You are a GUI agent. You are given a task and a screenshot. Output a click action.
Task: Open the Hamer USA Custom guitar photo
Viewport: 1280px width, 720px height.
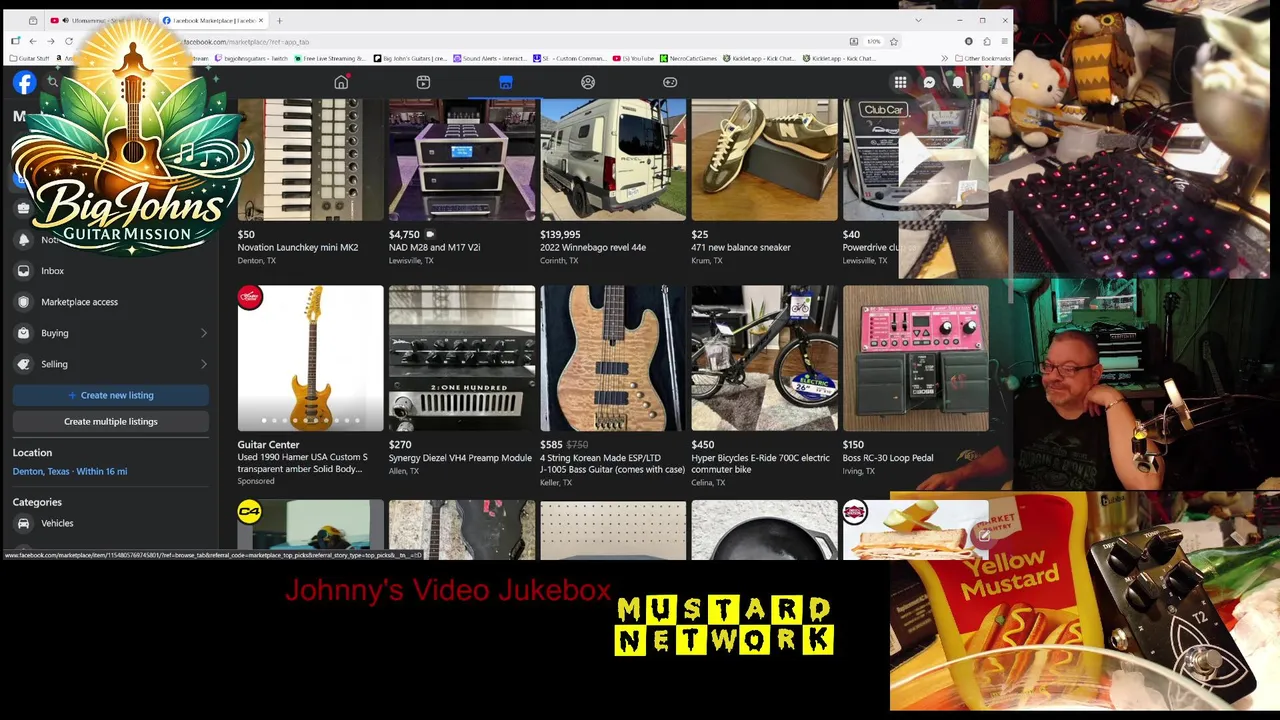tap(310, 358)
